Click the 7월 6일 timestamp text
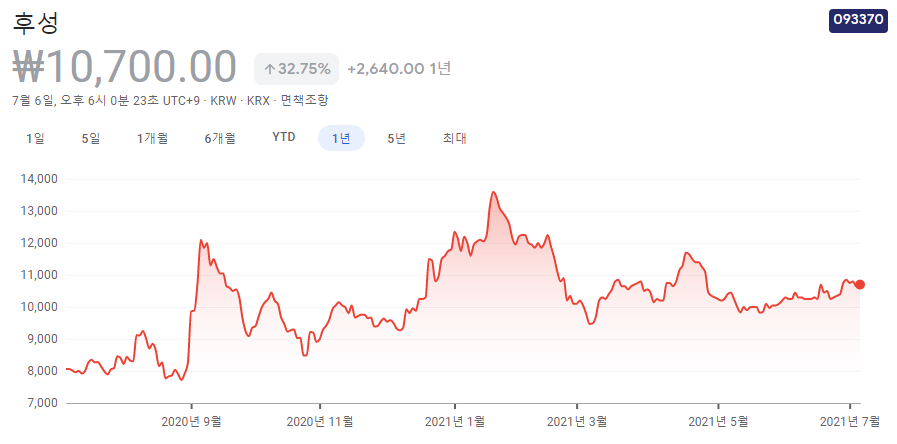This screenshot has height=444, width=897. [106, 101]
